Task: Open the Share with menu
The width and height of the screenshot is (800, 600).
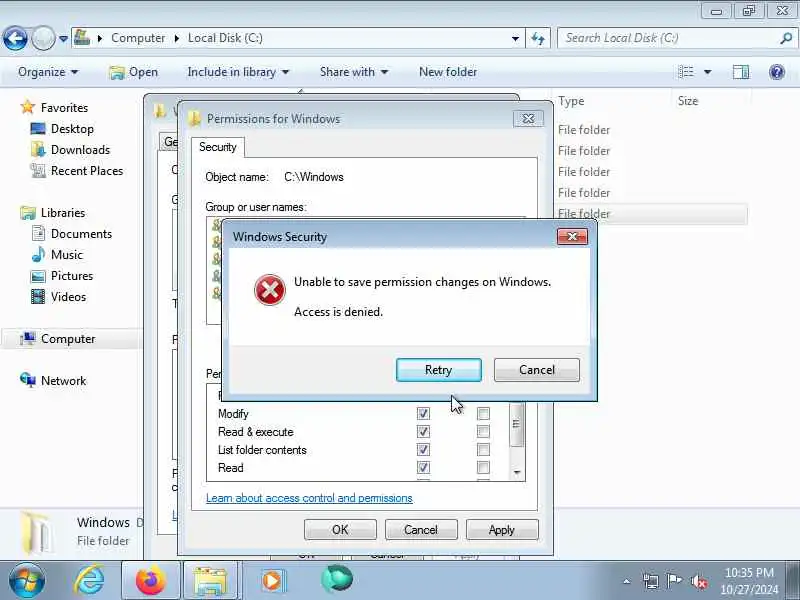Action: point(354,72)
